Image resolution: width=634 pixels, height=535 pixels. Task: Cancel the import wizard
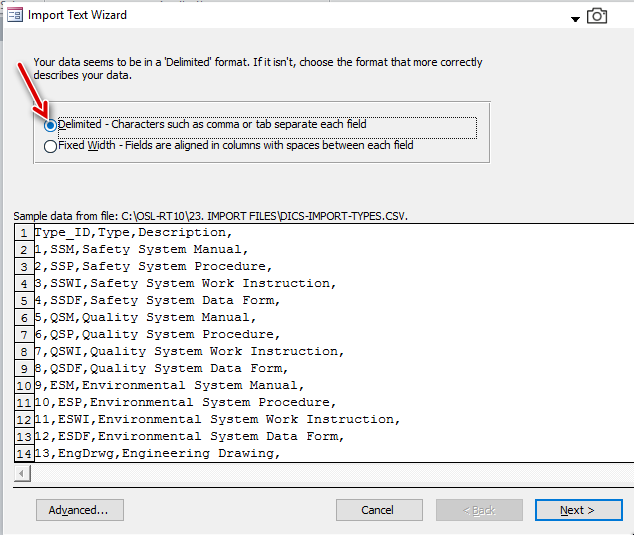pyautogui.click(x=379, y=510)
